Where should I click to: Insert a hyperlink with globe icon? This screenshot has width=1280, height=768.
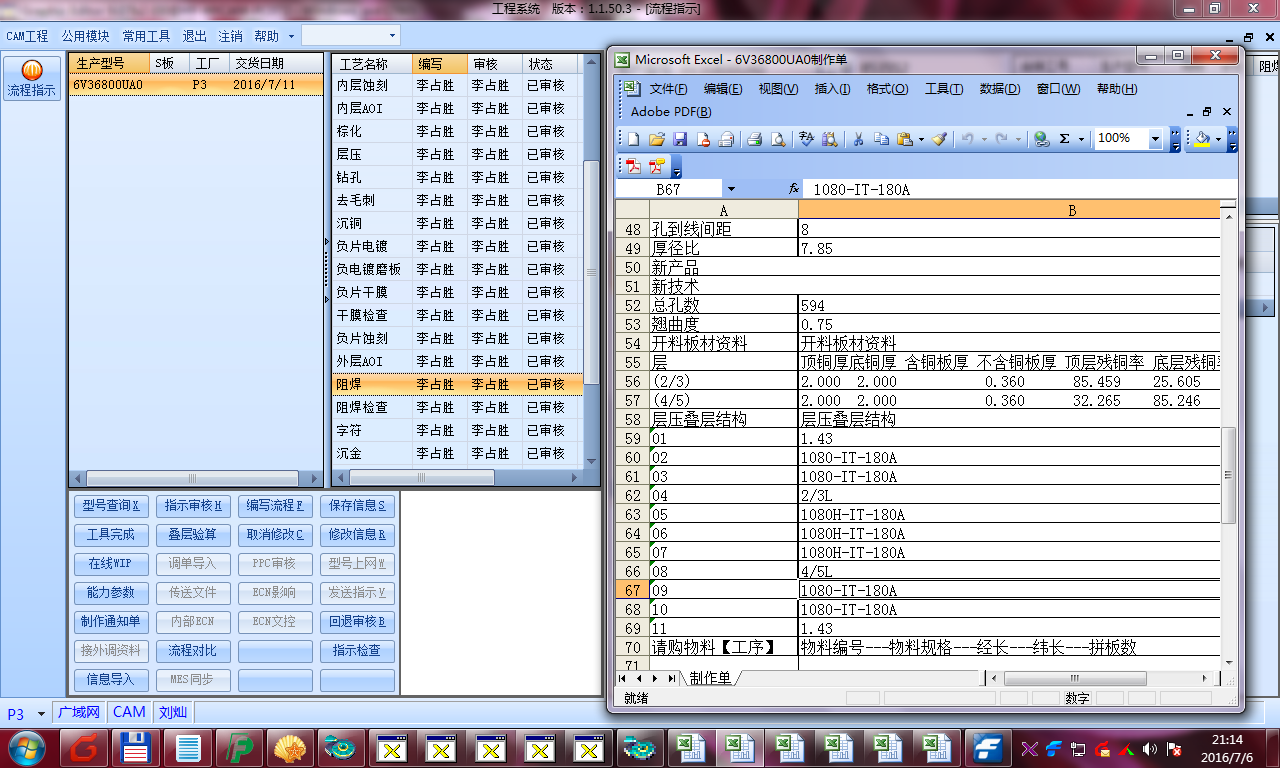pos(1041,139)
